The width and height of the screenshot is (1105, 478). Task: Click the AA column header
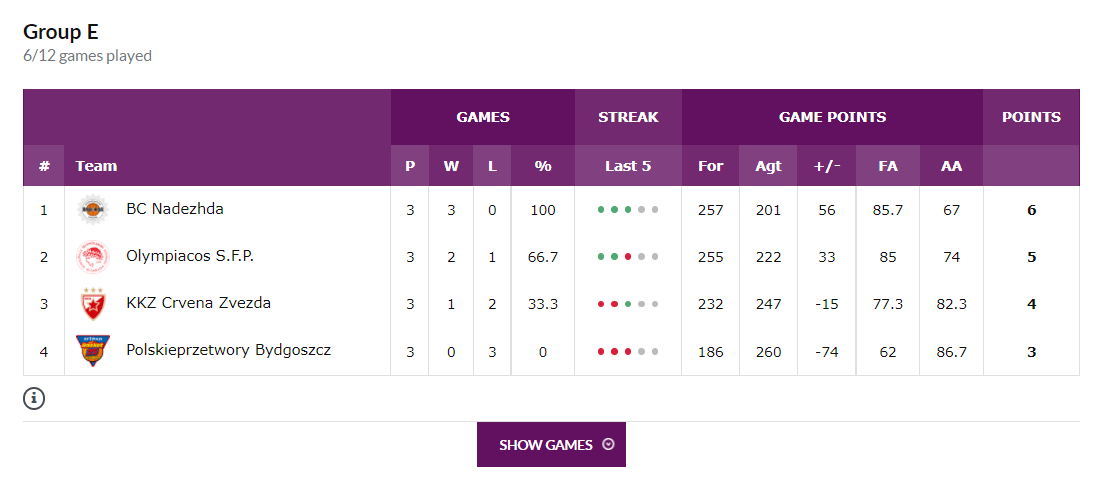coord(951,166)
